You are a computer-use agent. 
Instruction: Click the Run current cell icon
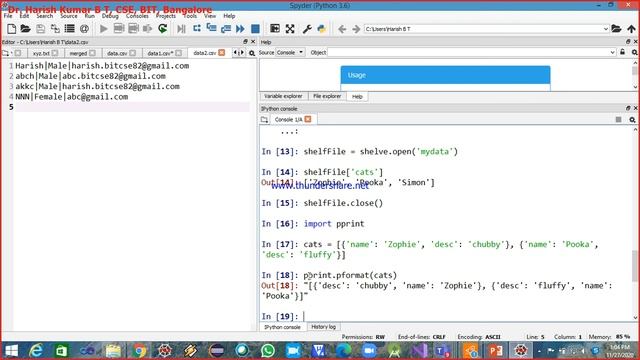119,29
